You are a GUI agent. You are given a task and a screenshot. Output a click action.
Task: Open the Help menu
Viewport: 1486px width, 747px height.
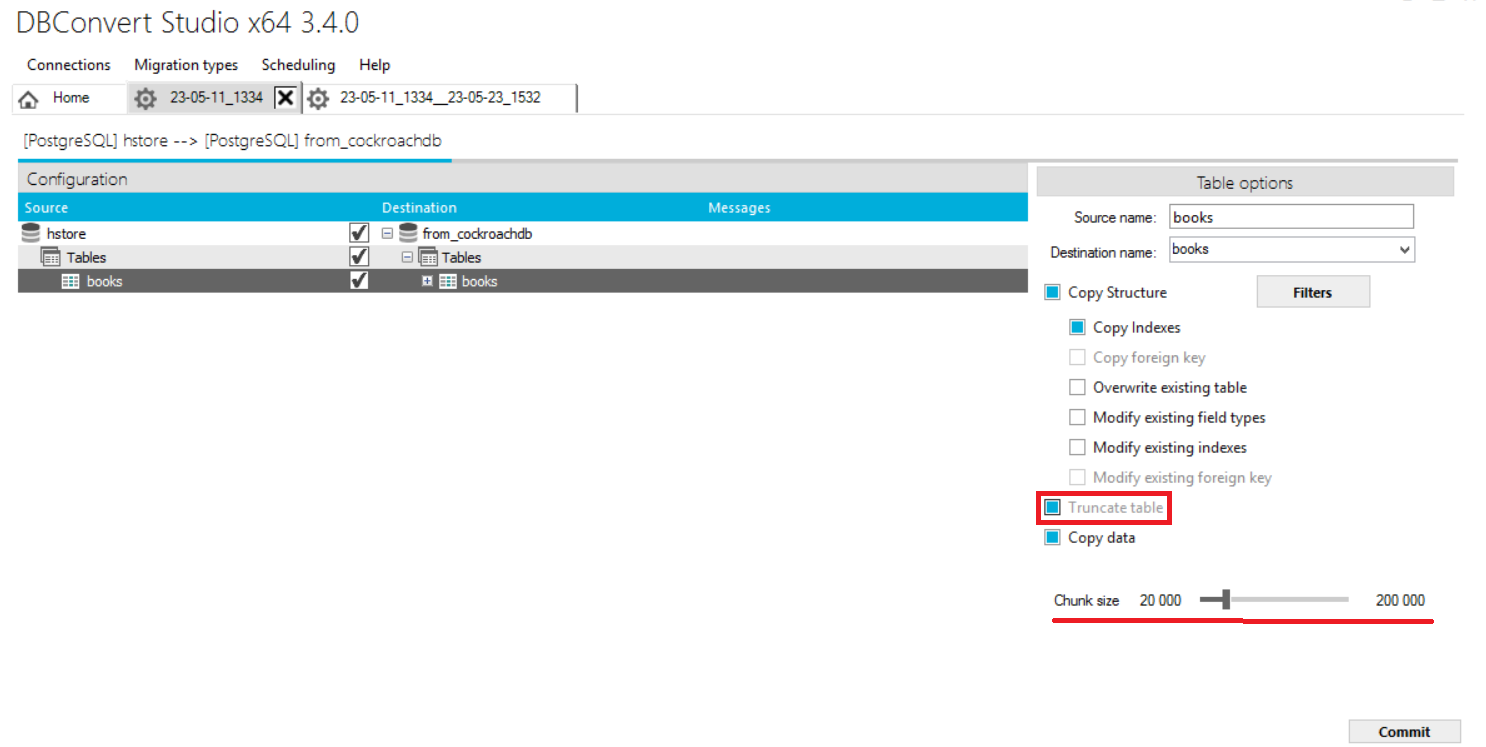coord(374,65)
